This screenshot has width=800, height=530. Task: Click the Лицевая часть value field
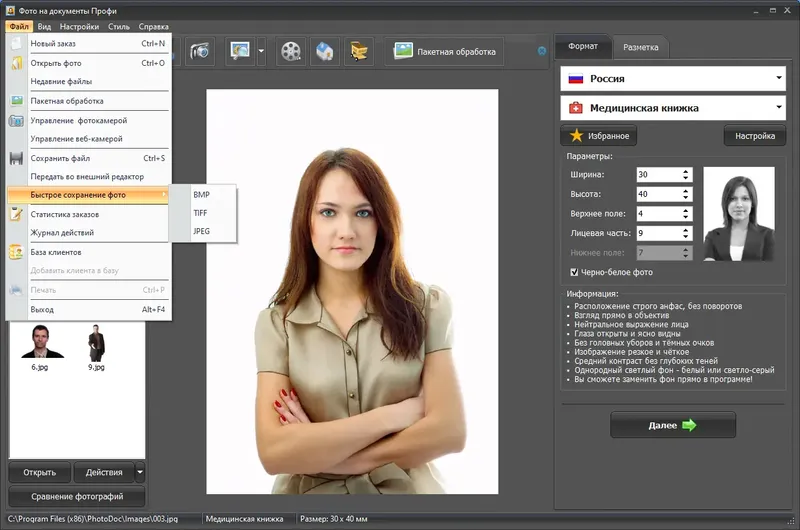tap(657, 233)
